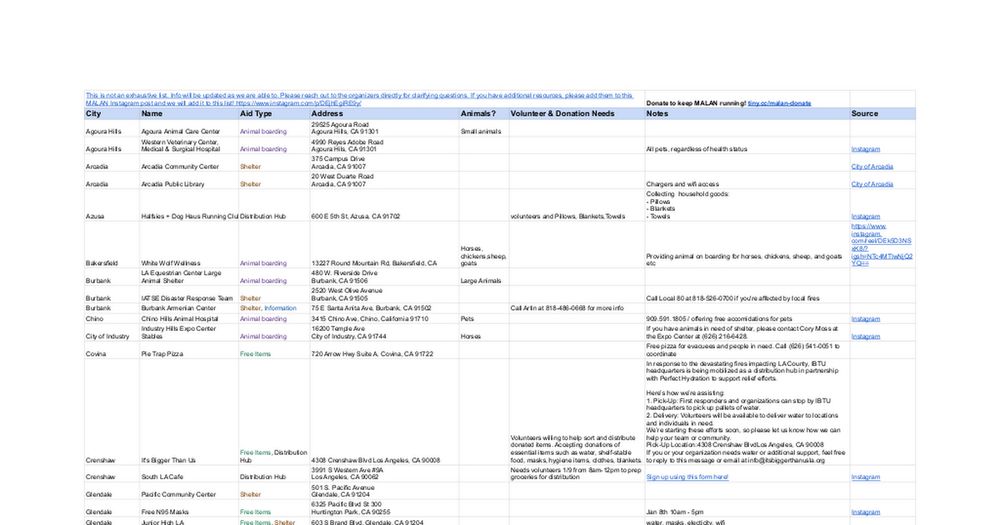This screenshot has height=525, width=1000.
Task: Open Instagram source for Azusa Halfsies row
Action: pyautogui.click(x=865, y=217)
